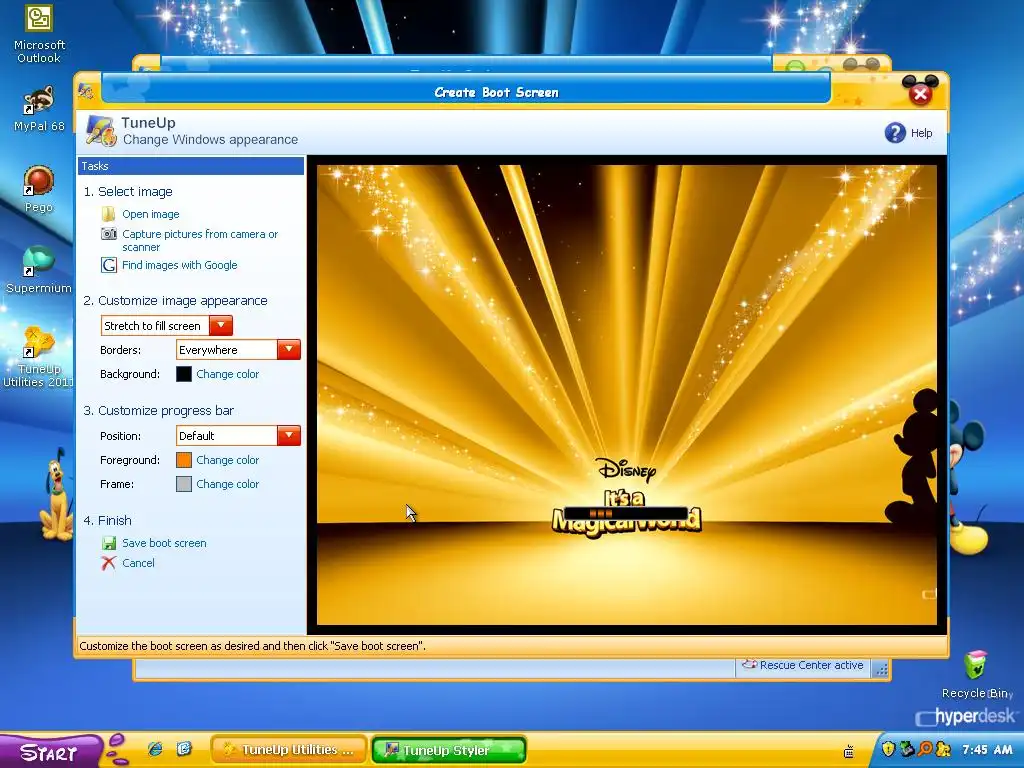Image resolution: width=1024 pixels, height=768 pixels.
Task: Click the blue Help question mark icon
Action: [895, 133]
